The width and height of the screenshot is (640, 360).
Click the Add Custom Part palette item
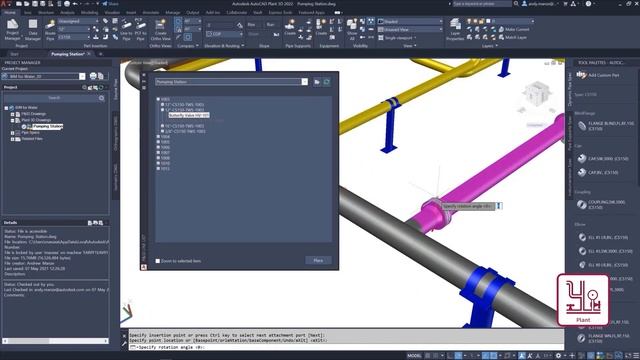pos(598,76)
